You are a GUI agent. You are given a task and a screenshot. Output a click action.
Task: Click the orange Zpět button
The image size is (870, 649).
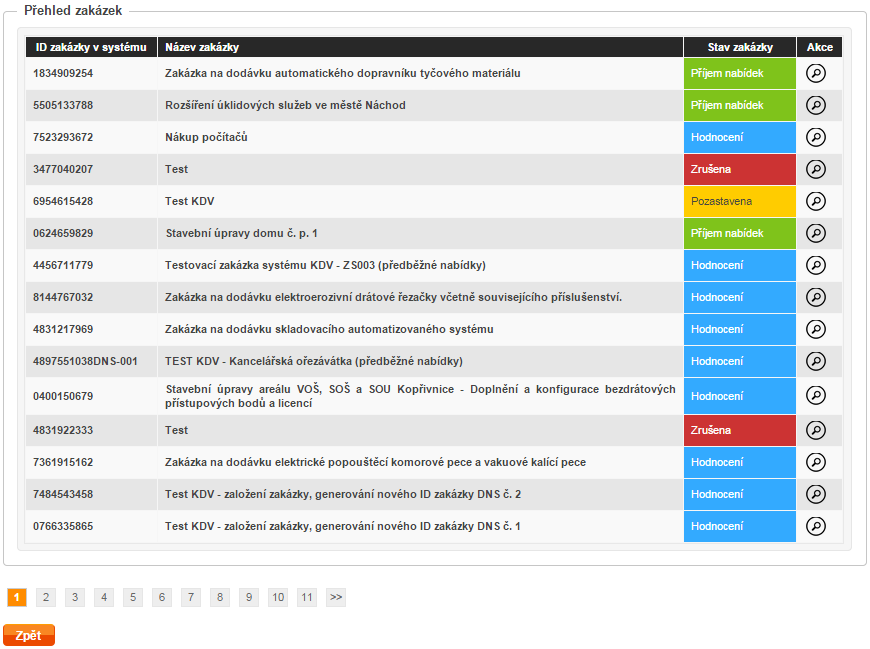(29, 636)
